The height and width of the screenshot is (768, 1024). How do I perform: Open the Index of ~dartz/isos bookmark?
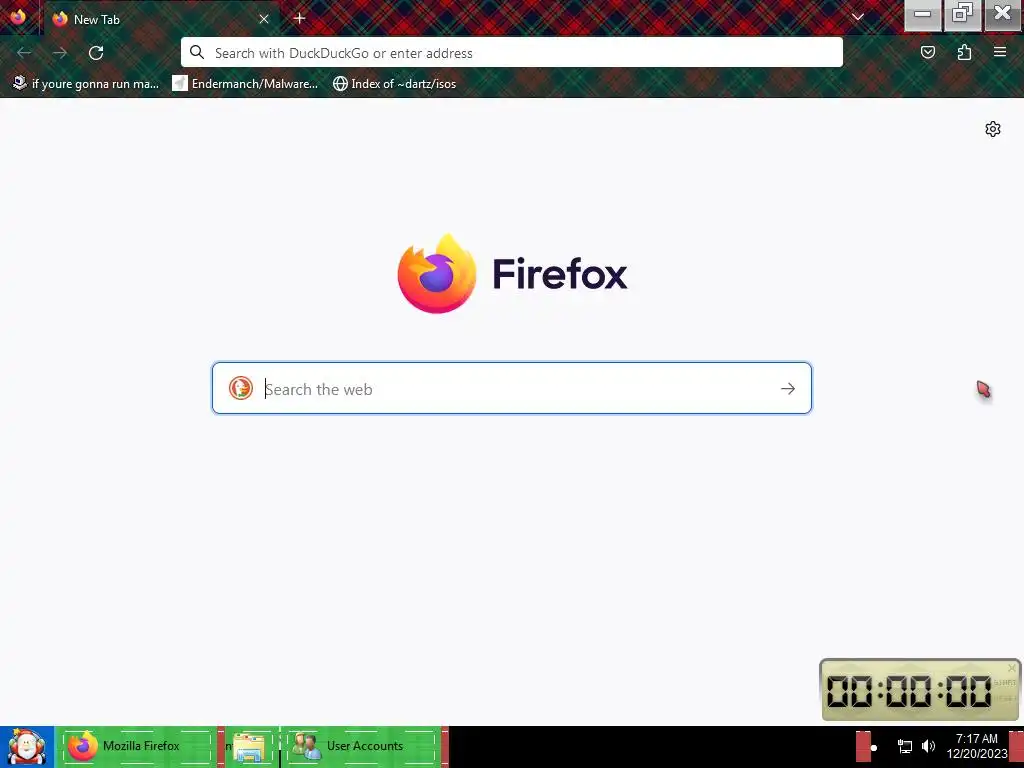394,84
